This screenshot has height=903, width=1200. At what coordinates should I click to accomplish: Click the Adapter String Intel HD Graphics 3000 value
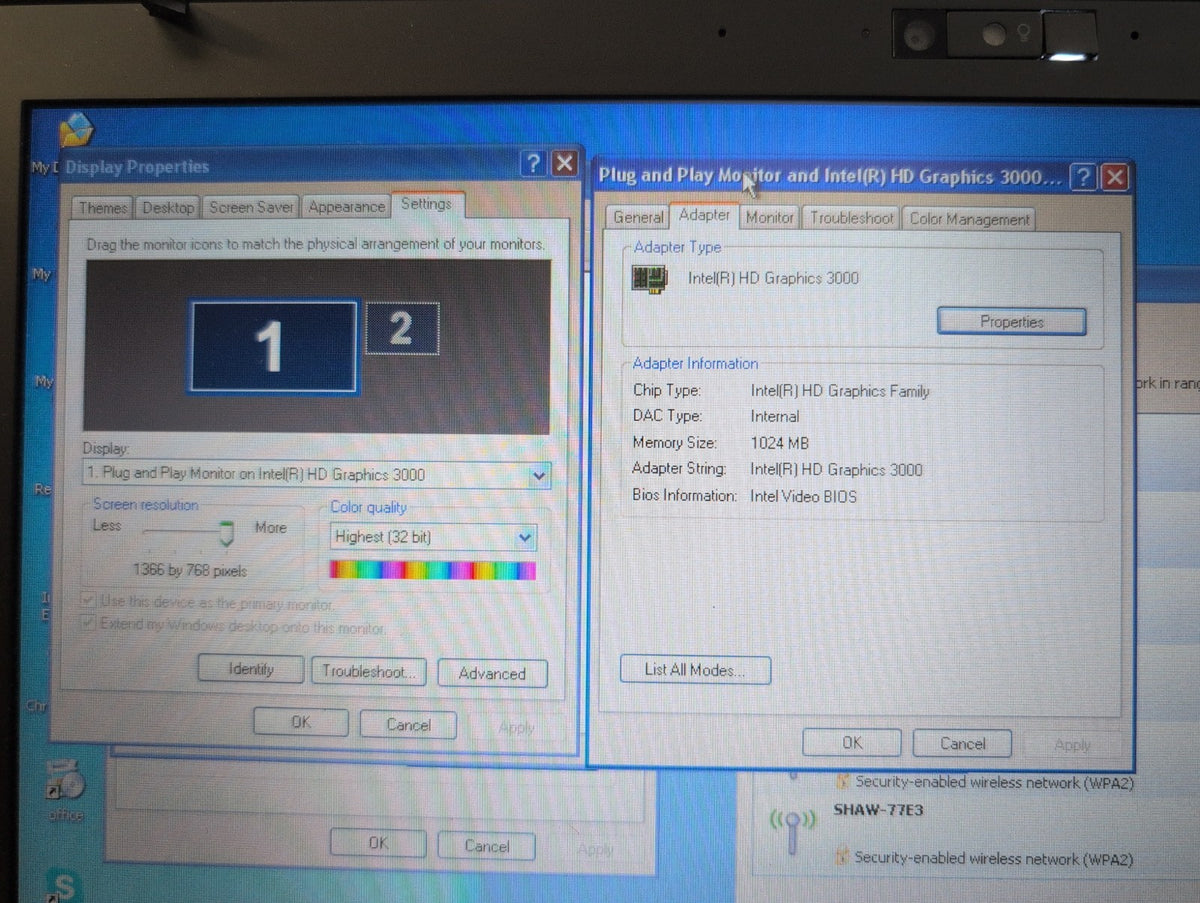click(836, 469)
